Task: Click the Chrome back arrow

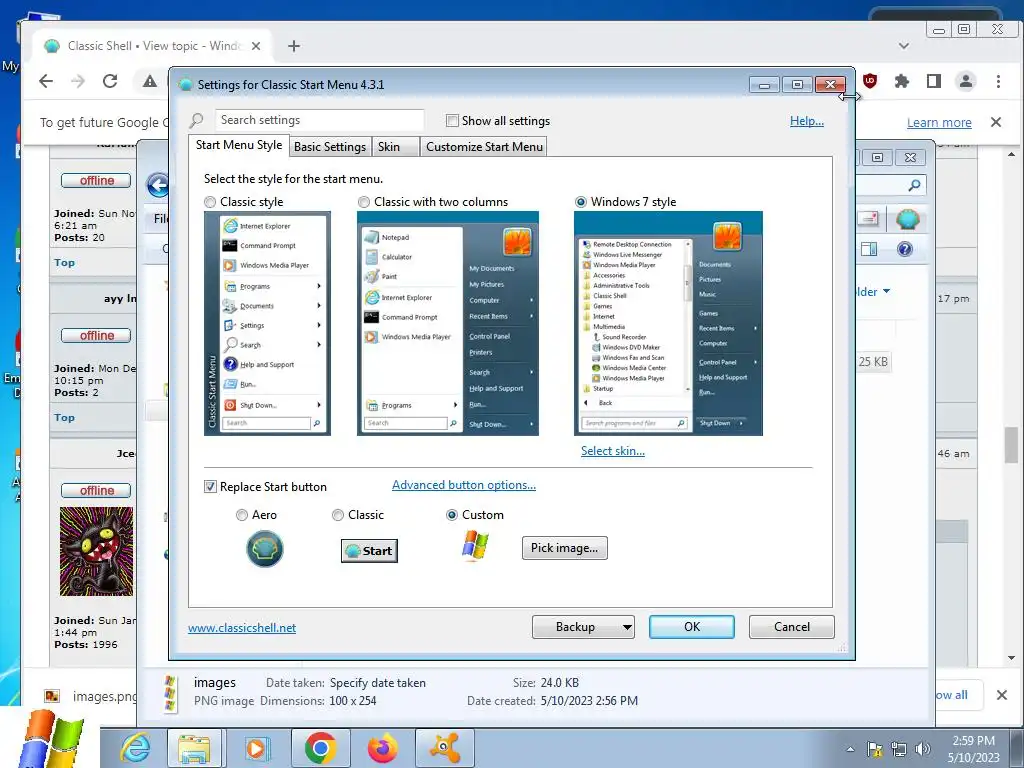Action: pyautogui.click(x=46, y=81)
